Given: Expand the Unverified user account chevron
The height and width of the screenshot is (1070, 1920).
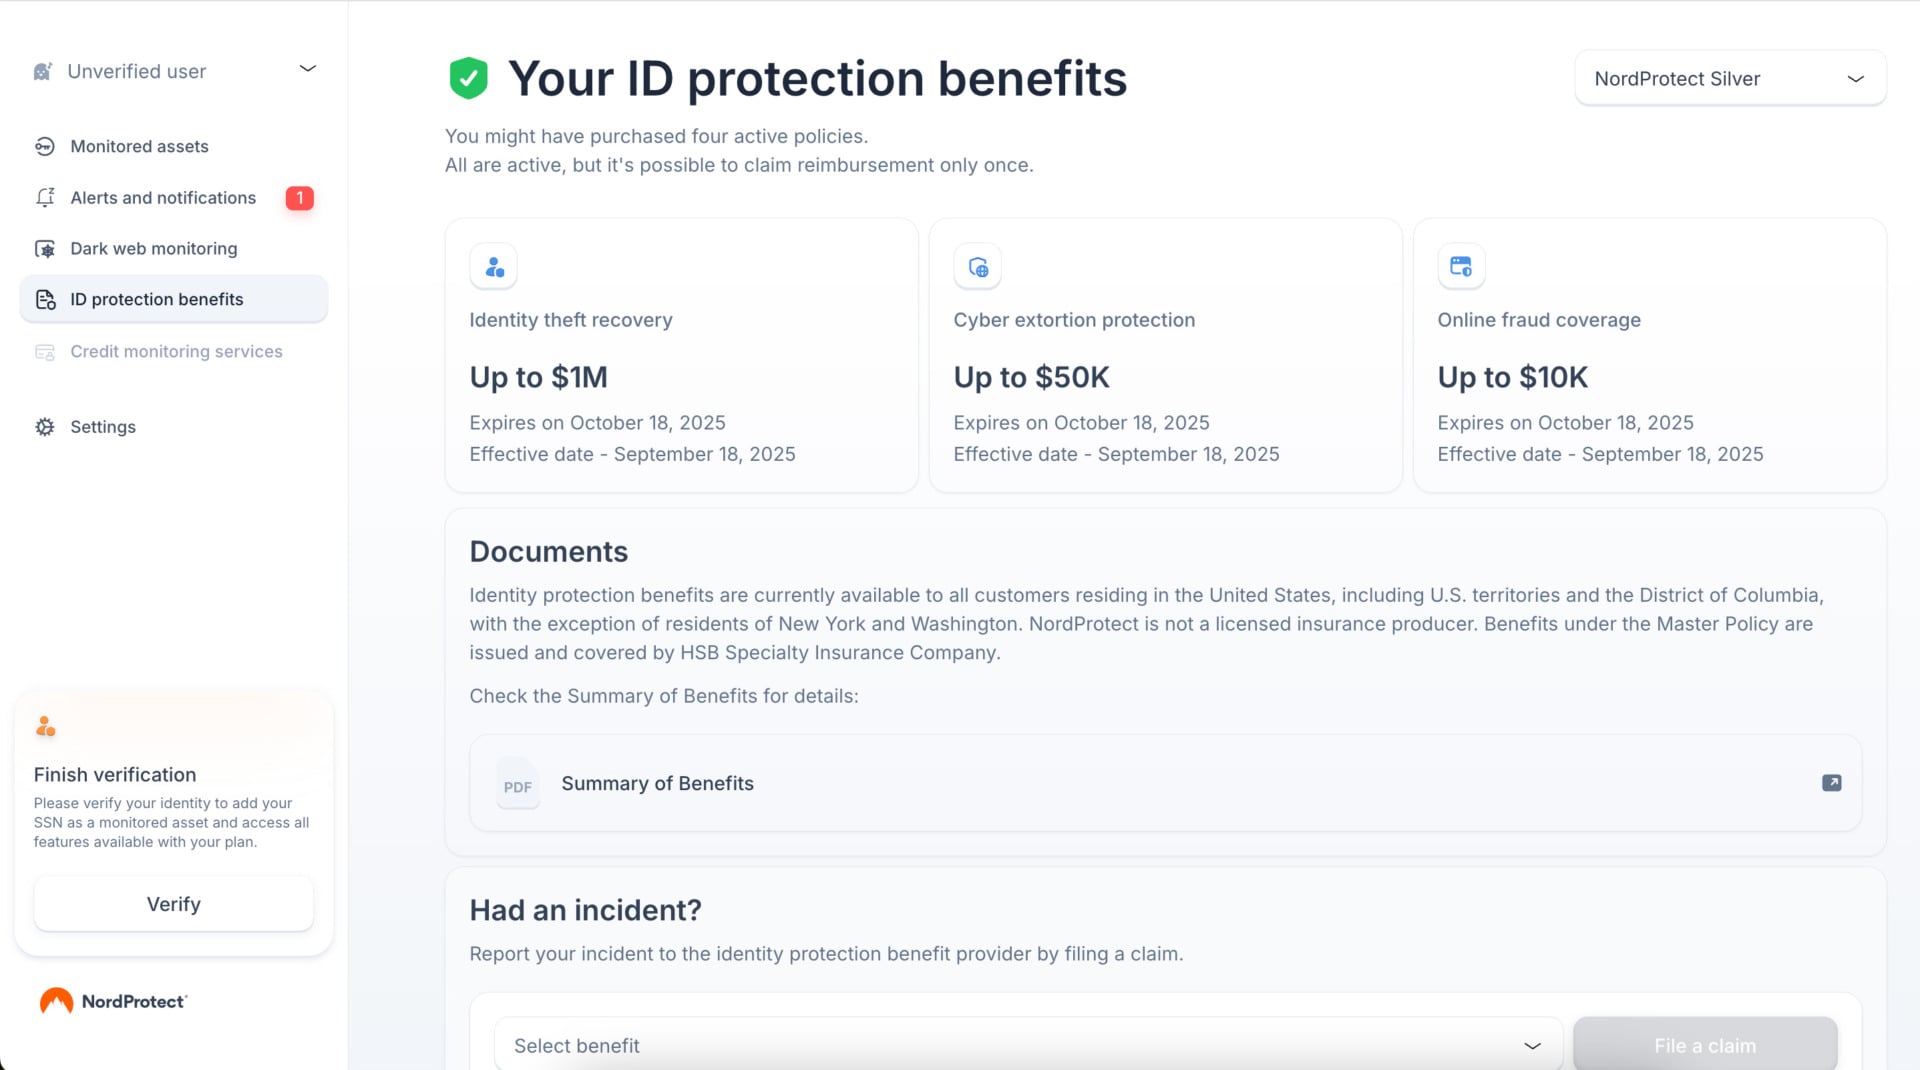Looking at the screenshot, I should click(x=307, y=69).
